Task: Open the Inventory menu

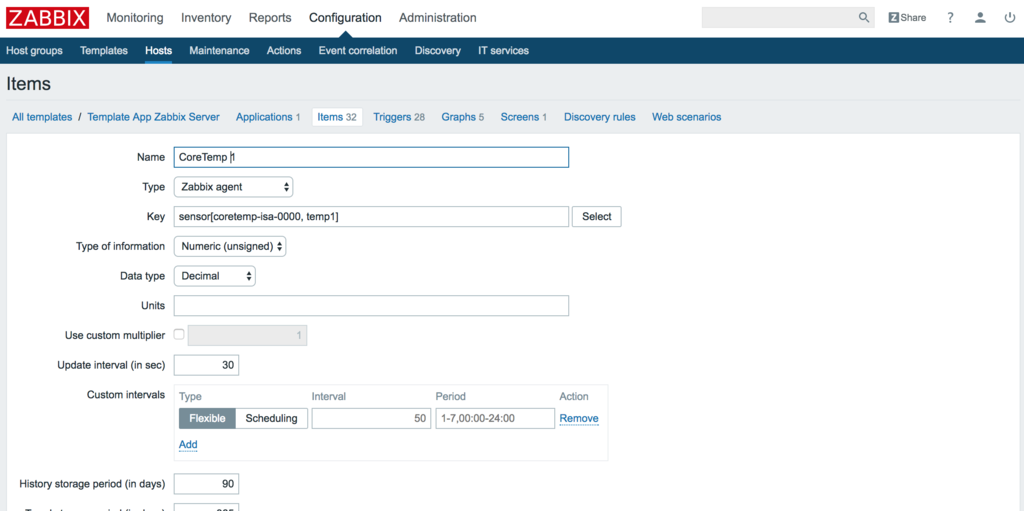Action: point(206,18)
